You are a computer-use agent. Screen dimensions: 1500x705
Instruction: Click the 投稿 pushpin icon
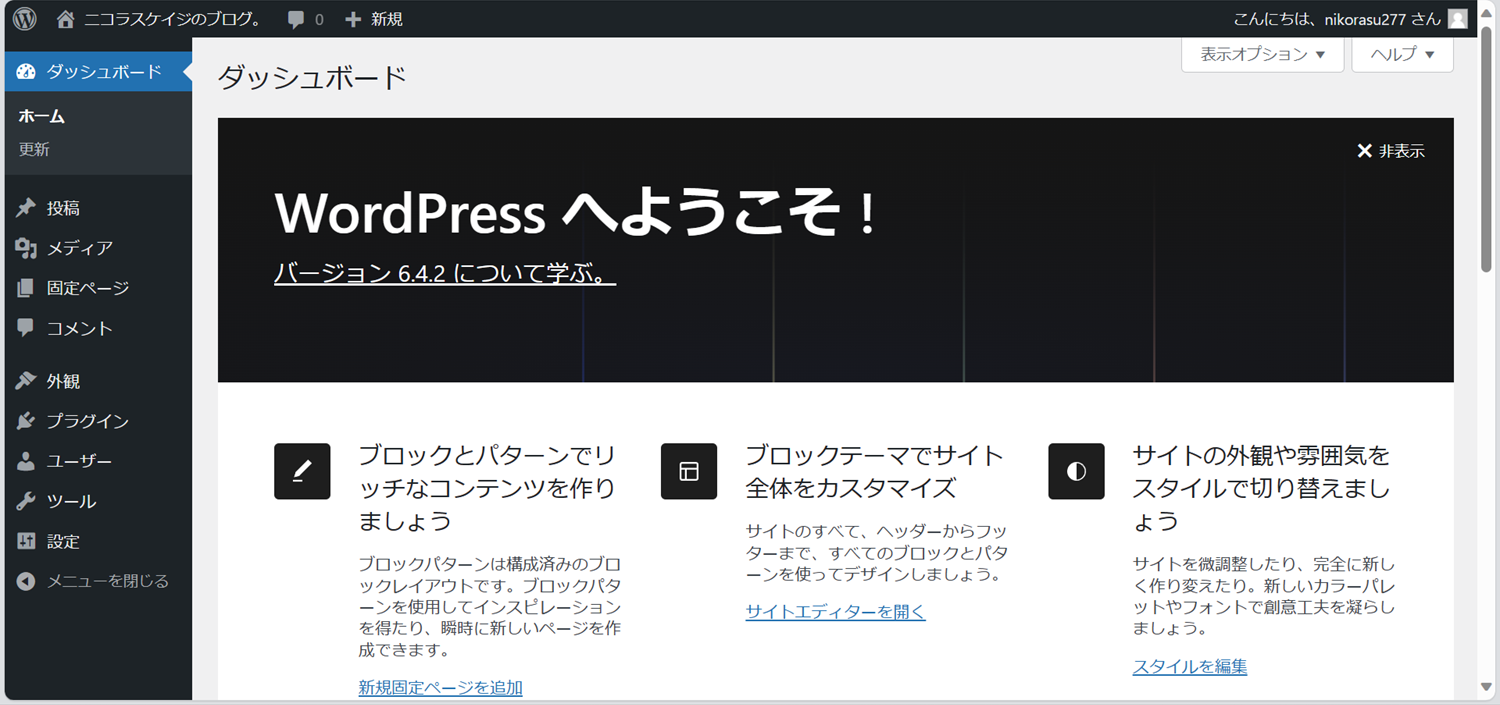[26, 208]
